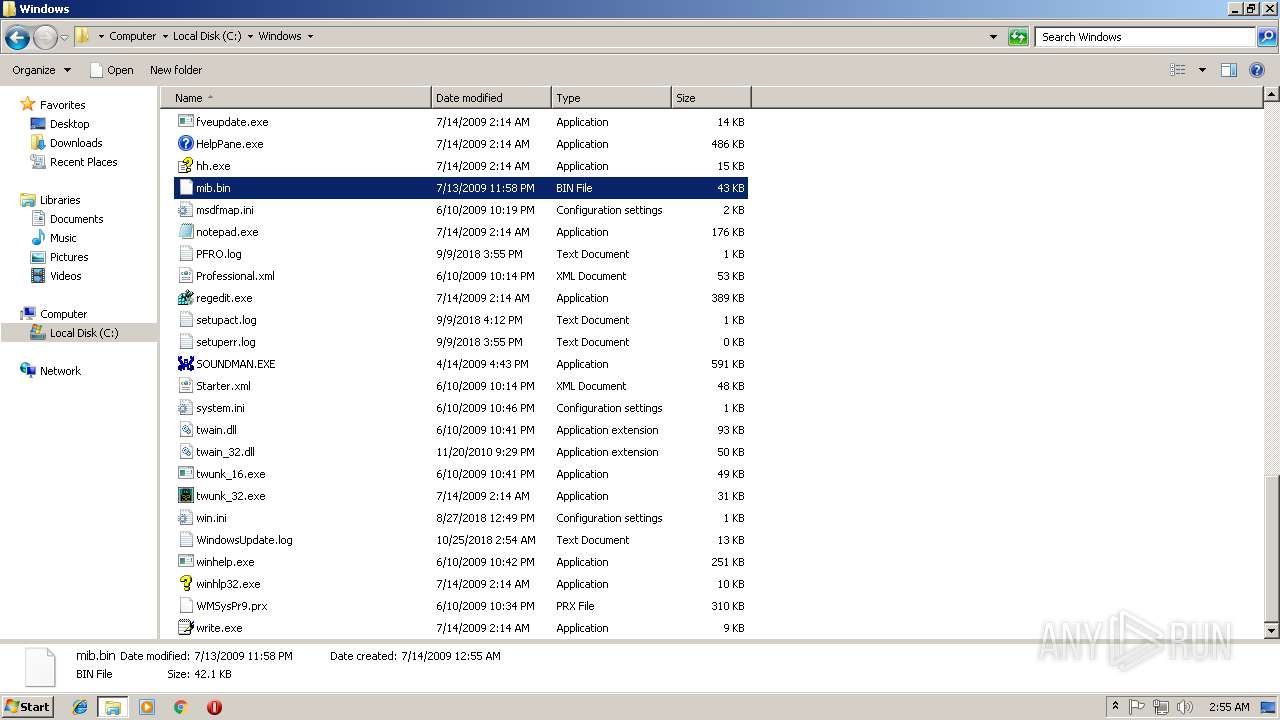1280x720 pixels.
Task: Click the Back navigation arrow
Action: pos(17,38)
